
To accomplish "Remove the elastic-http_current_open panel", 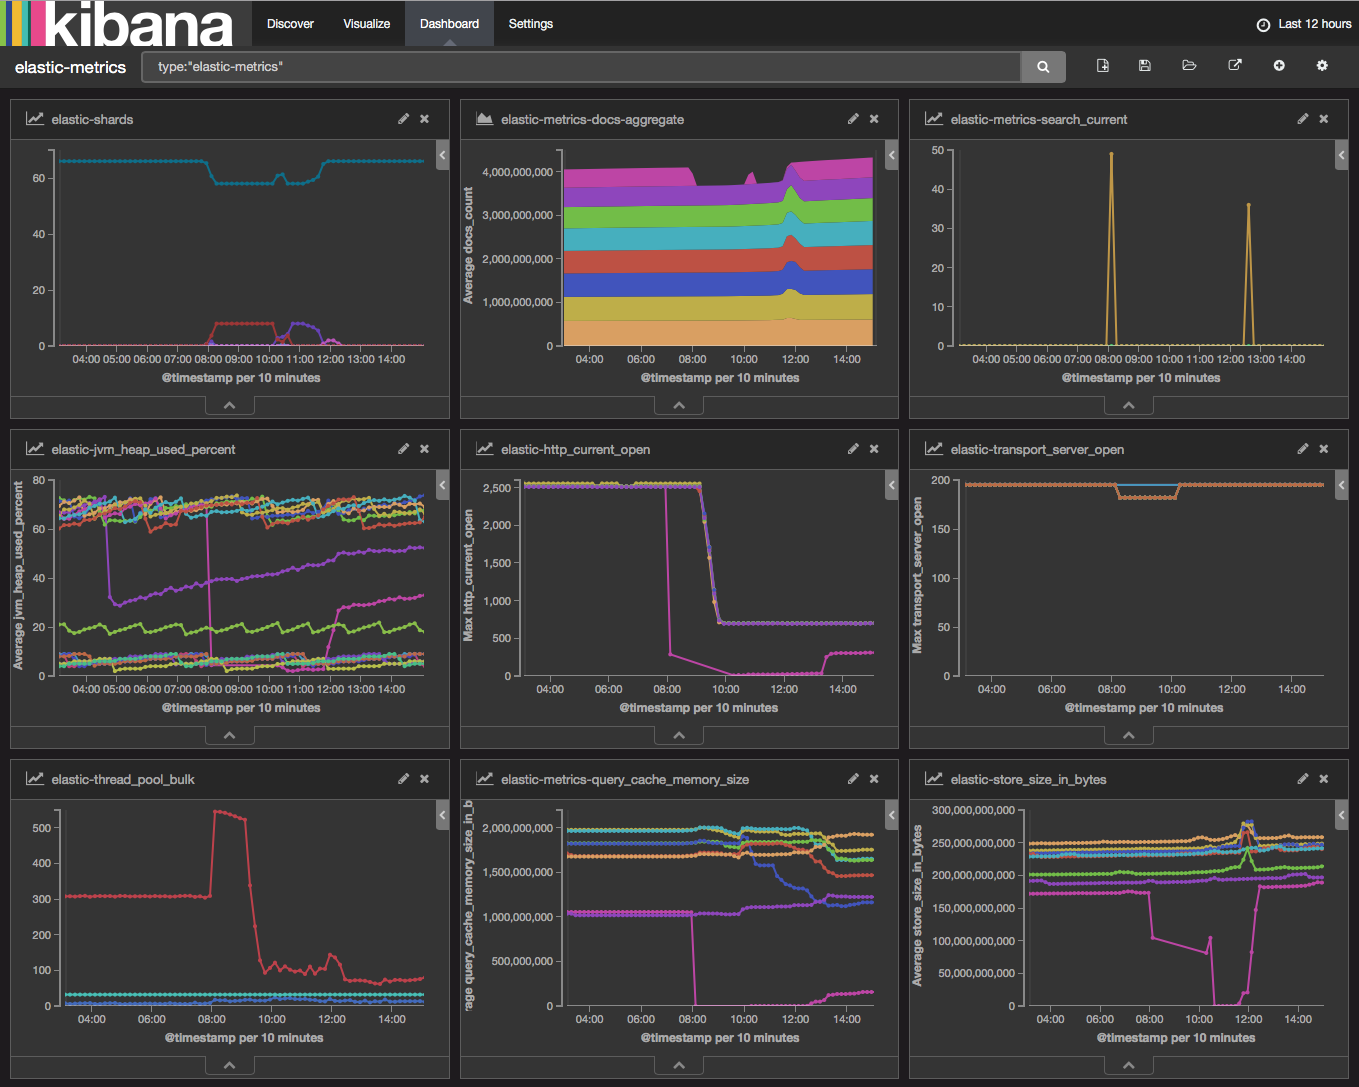I will click(x=874, y=449).
